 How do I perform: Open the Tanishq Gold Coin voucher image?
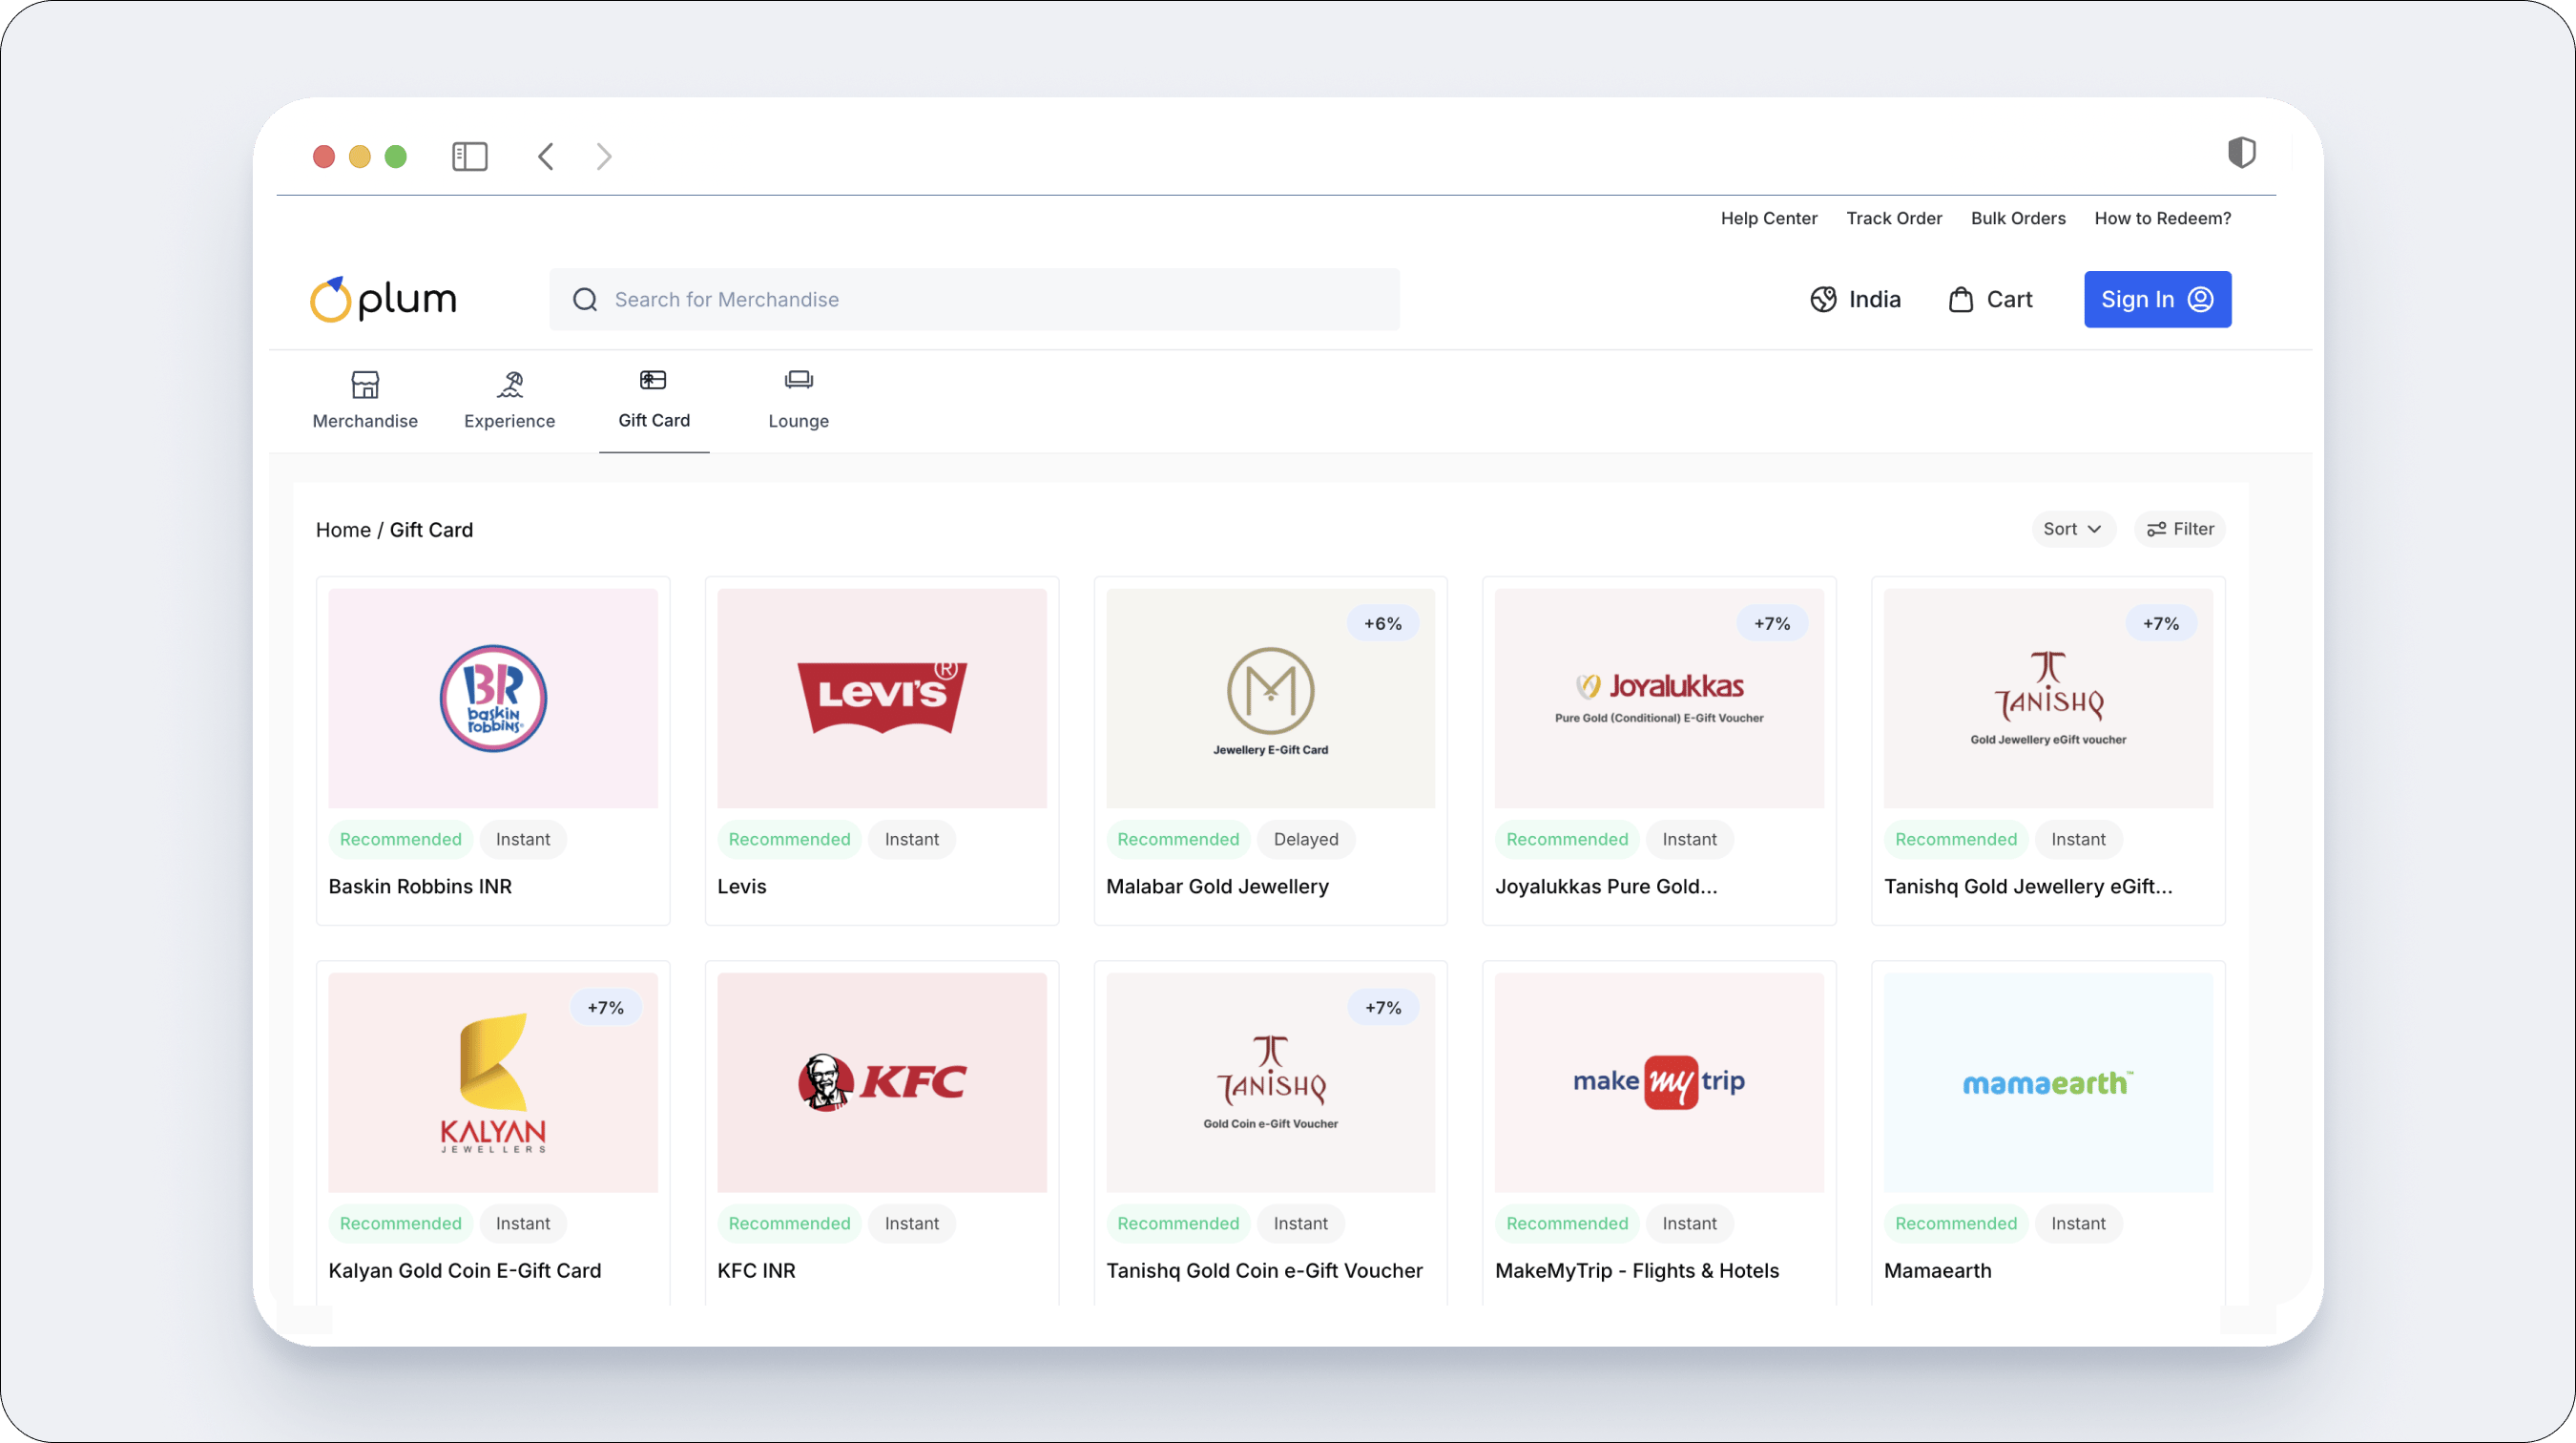click(1270, 1082)
